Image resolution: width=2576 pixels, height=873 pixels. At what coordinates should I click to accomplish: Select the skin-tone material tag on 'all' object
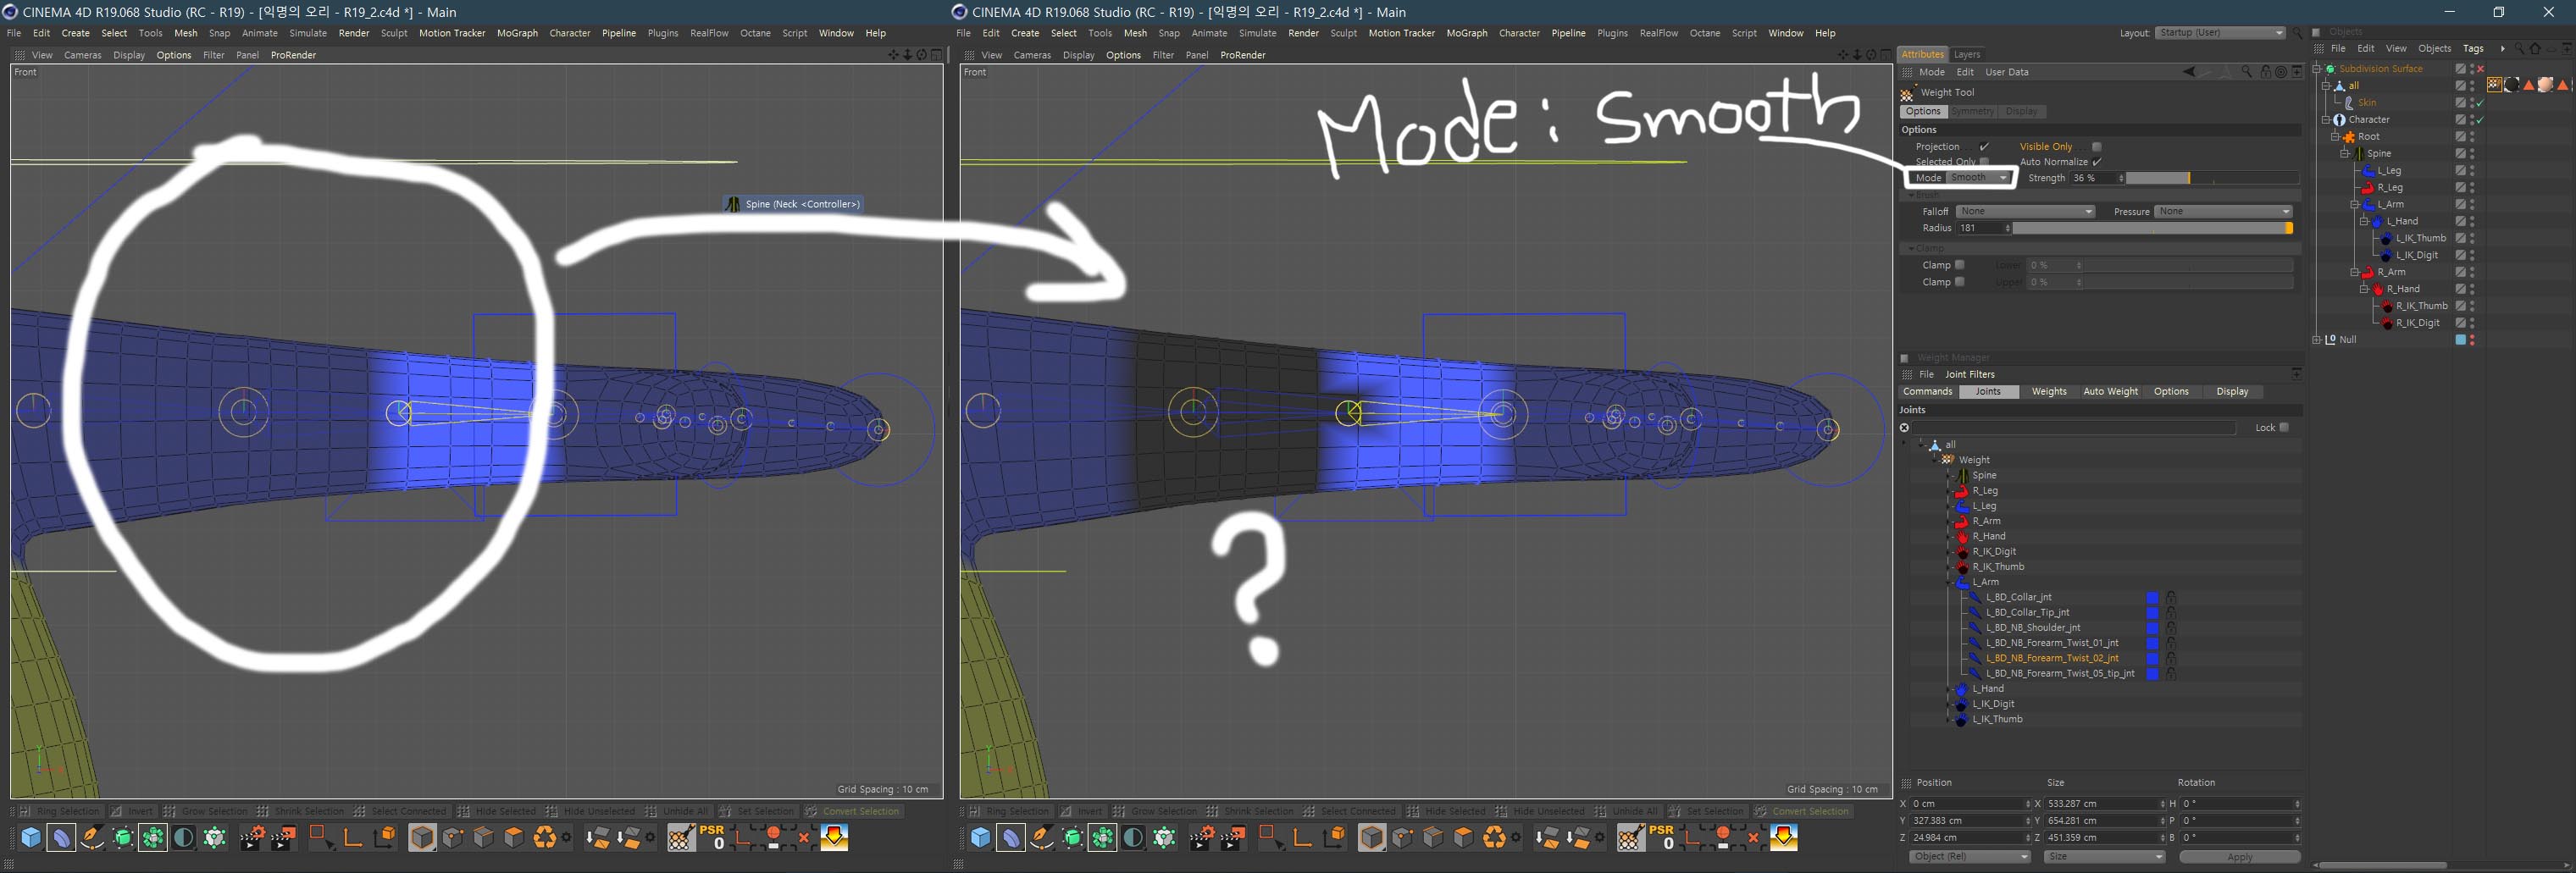[2546, 85]
